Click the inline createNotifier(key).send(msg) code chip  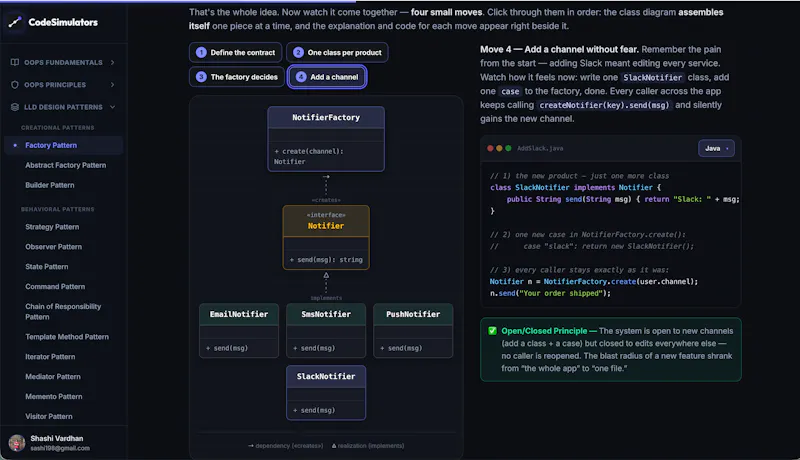click(604, 105)
